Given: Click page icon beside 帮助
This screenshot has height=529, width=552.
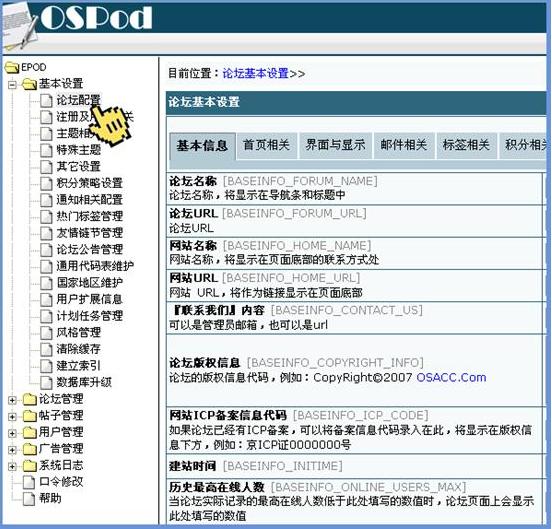Looking at the screenshot, I should (x=29, y=498).
